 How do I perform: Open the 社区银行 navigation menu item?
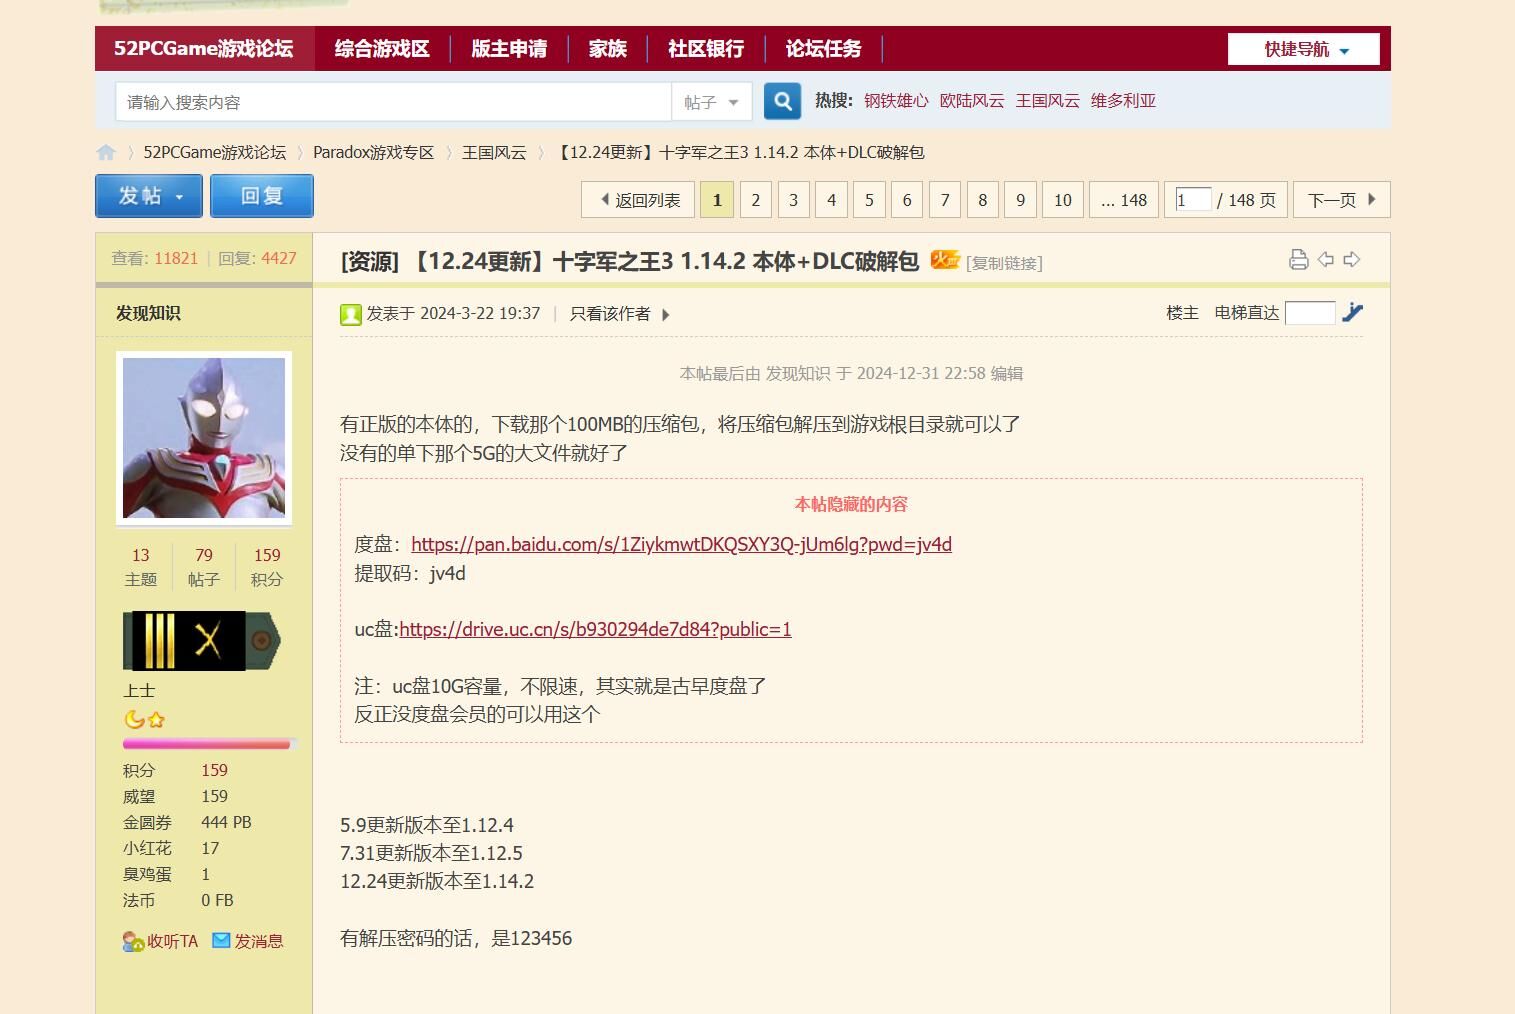[x=705, y=49]
